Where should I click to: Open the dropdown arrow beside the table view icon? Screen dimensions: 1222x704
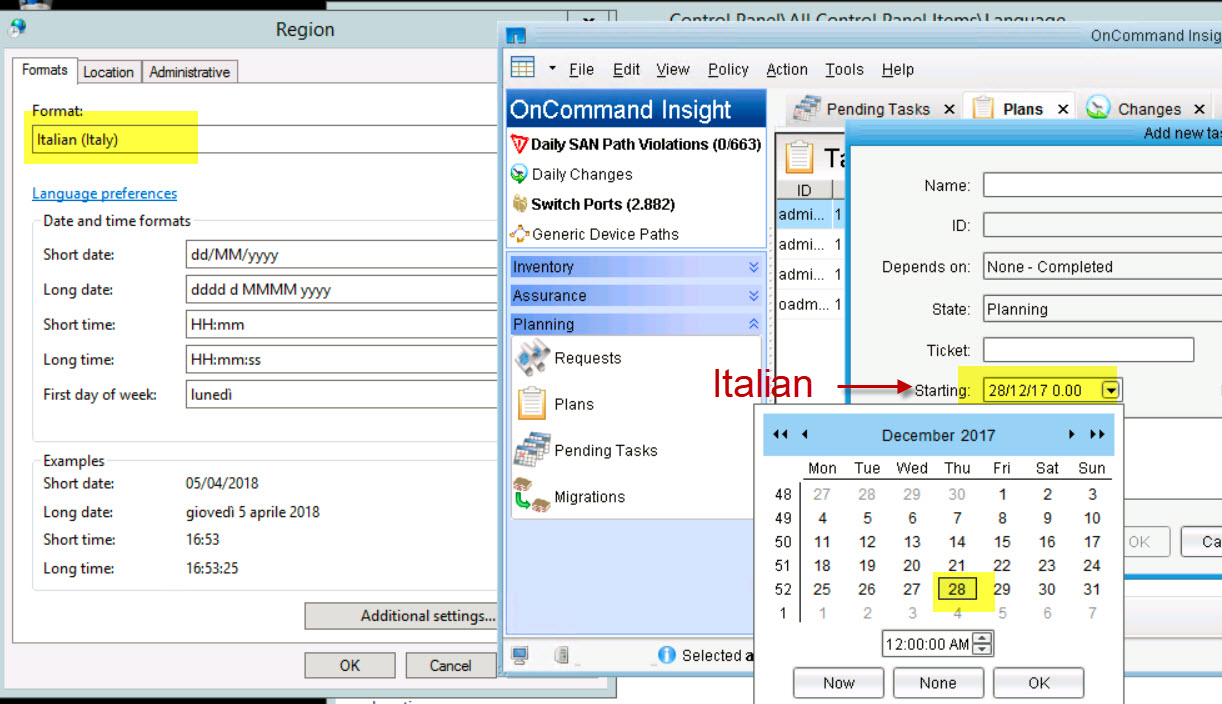pos(552,69)
